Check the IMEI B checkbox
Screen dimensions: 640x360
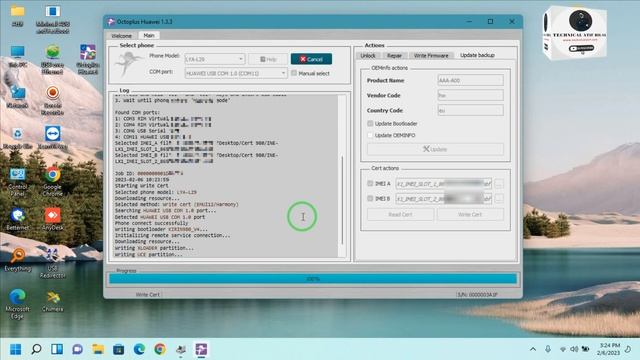(370, 198)
